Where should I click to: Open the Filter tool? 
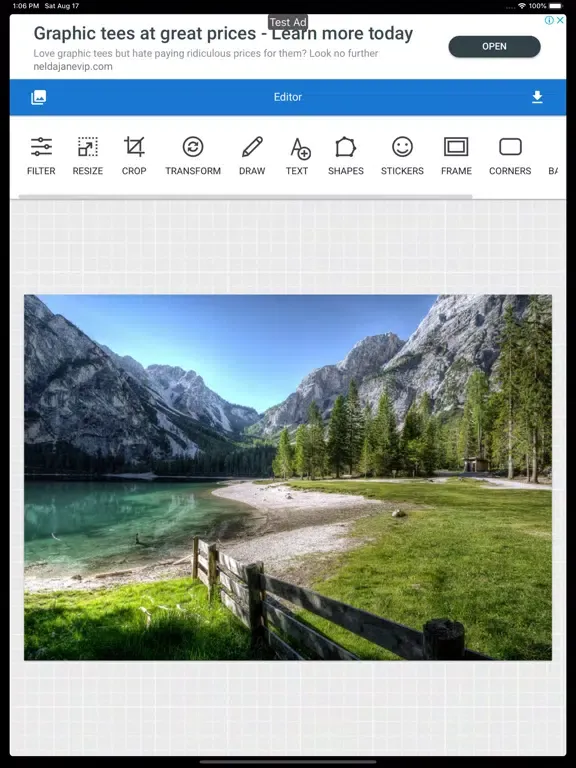(x=41, y=156)
